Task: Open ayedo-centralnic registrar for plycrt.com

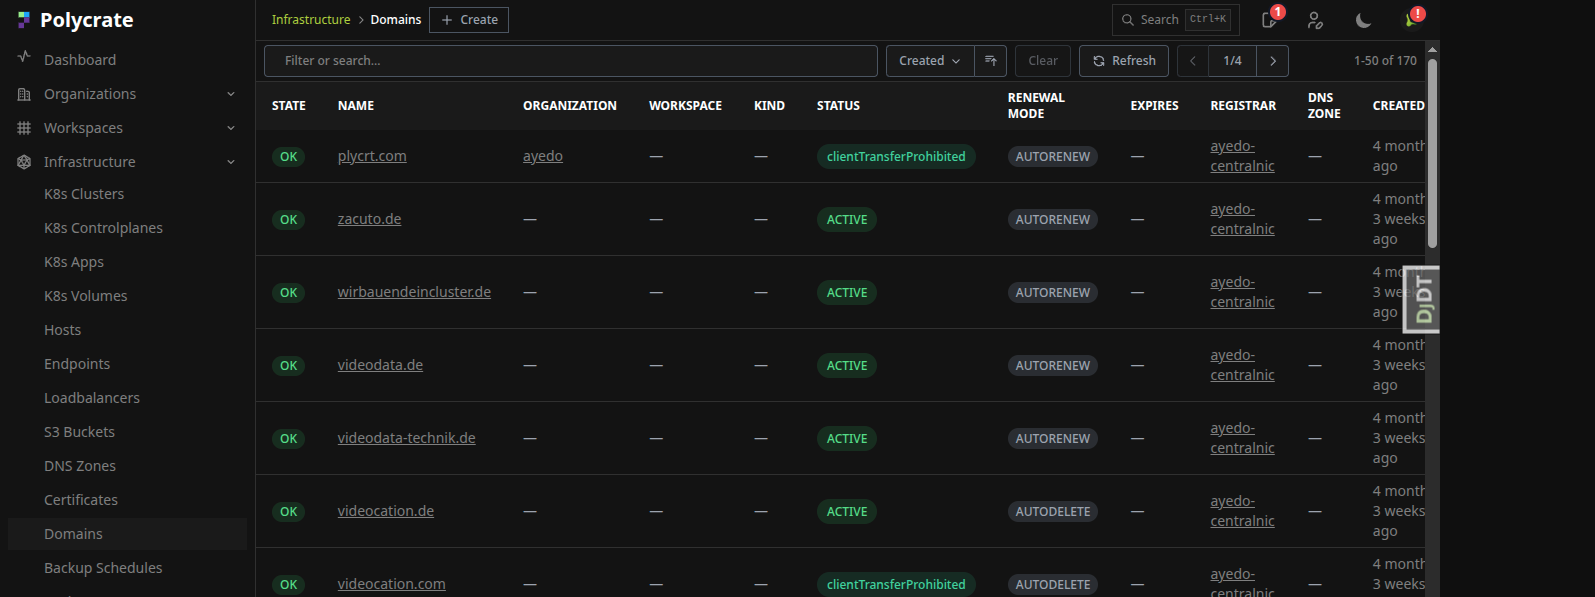Action: [1242, 156]
